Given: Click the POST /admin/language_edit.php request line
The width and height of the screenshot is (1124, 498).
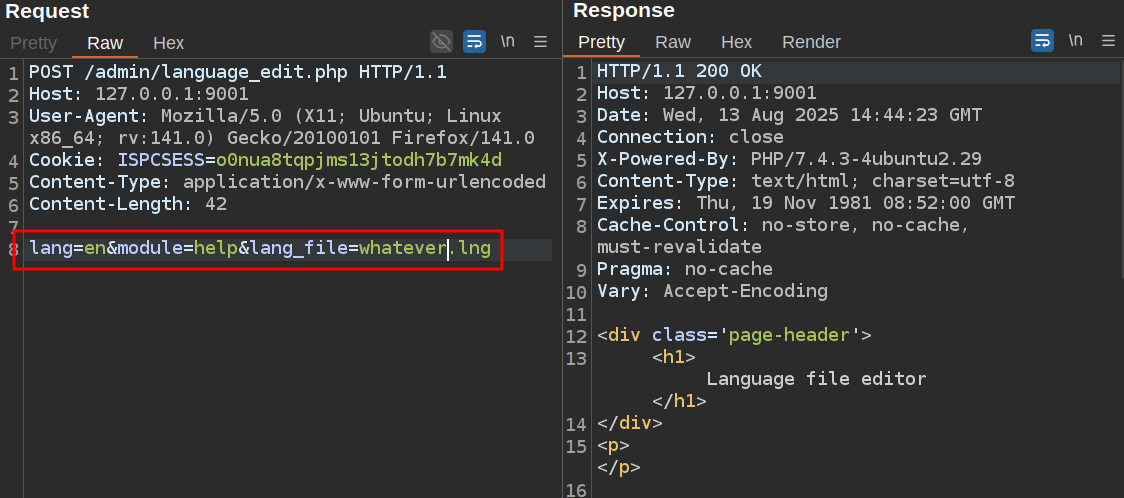Looking at the screenshot, I should tap(237, 72).
